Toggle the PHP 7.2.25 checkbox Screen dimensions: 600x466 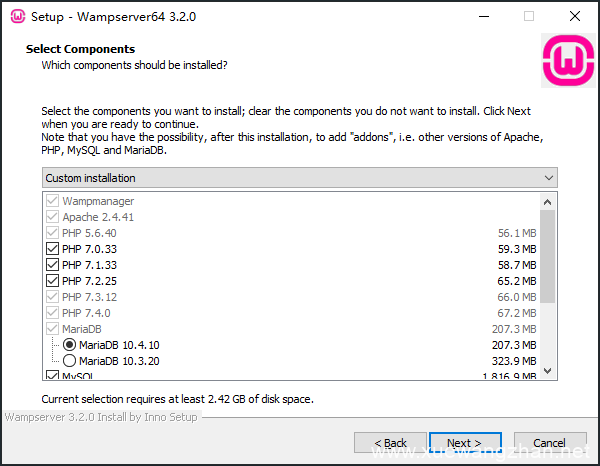[x=53, y=281]
